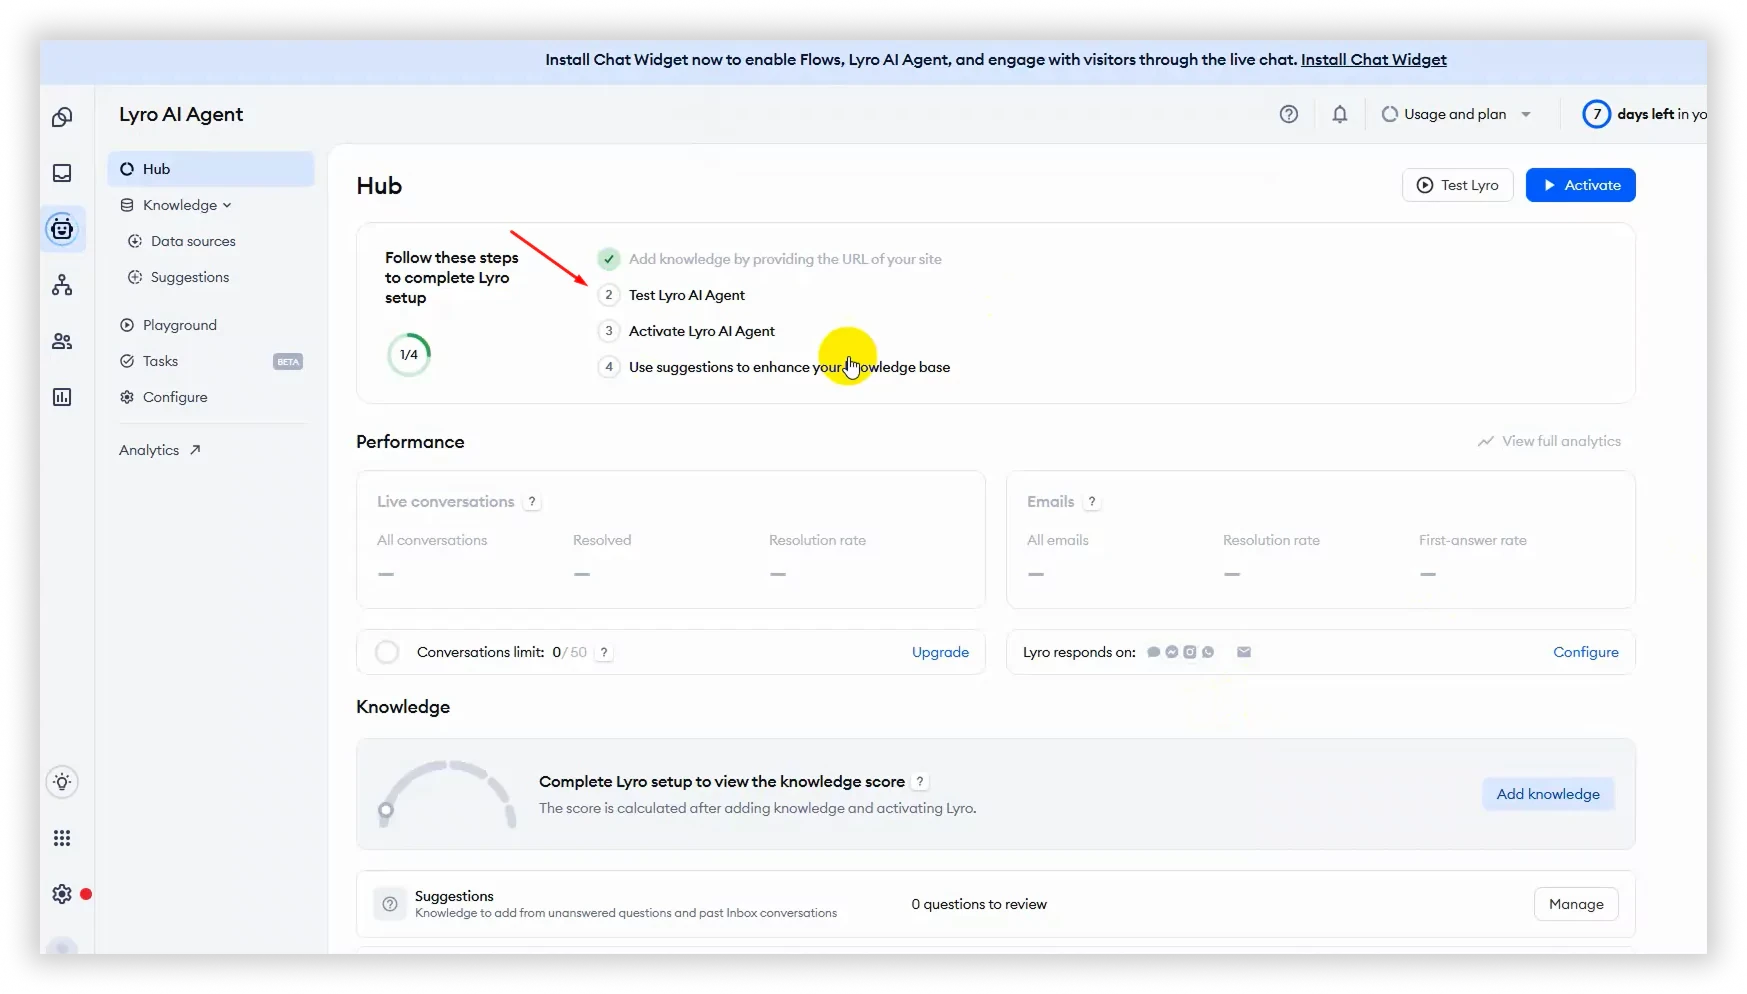The image size is (1747, 994).
Task: Click the Upgrade link for conversations limit
Action: 940,652
